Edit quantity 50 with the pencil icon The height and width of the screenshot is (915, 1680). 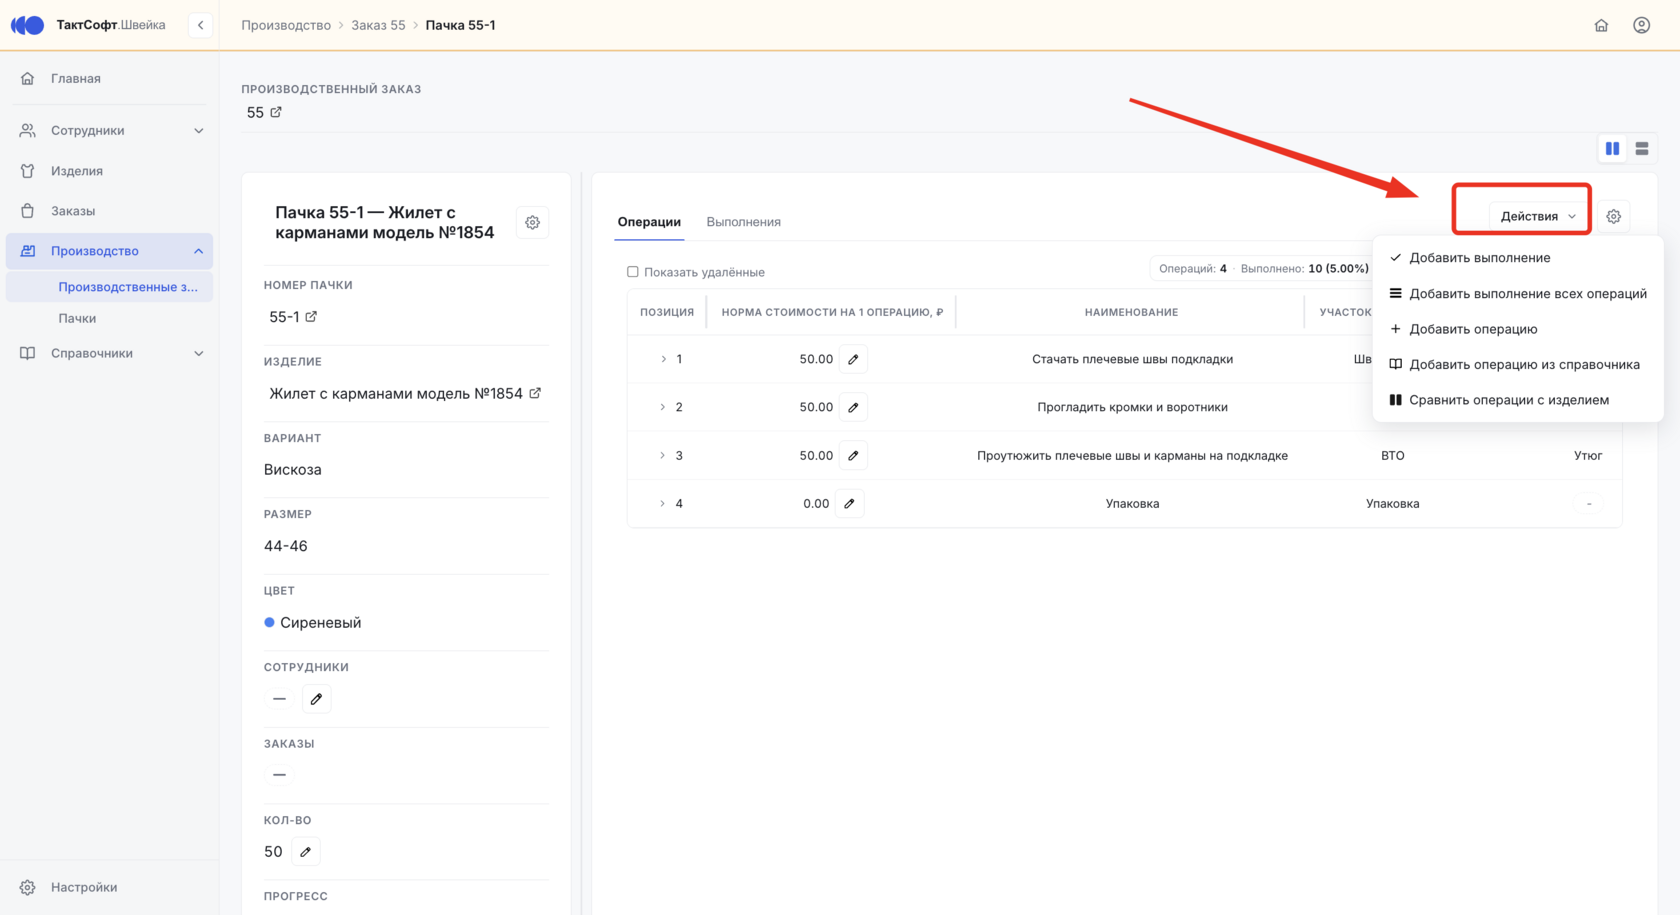click(306, 852)
